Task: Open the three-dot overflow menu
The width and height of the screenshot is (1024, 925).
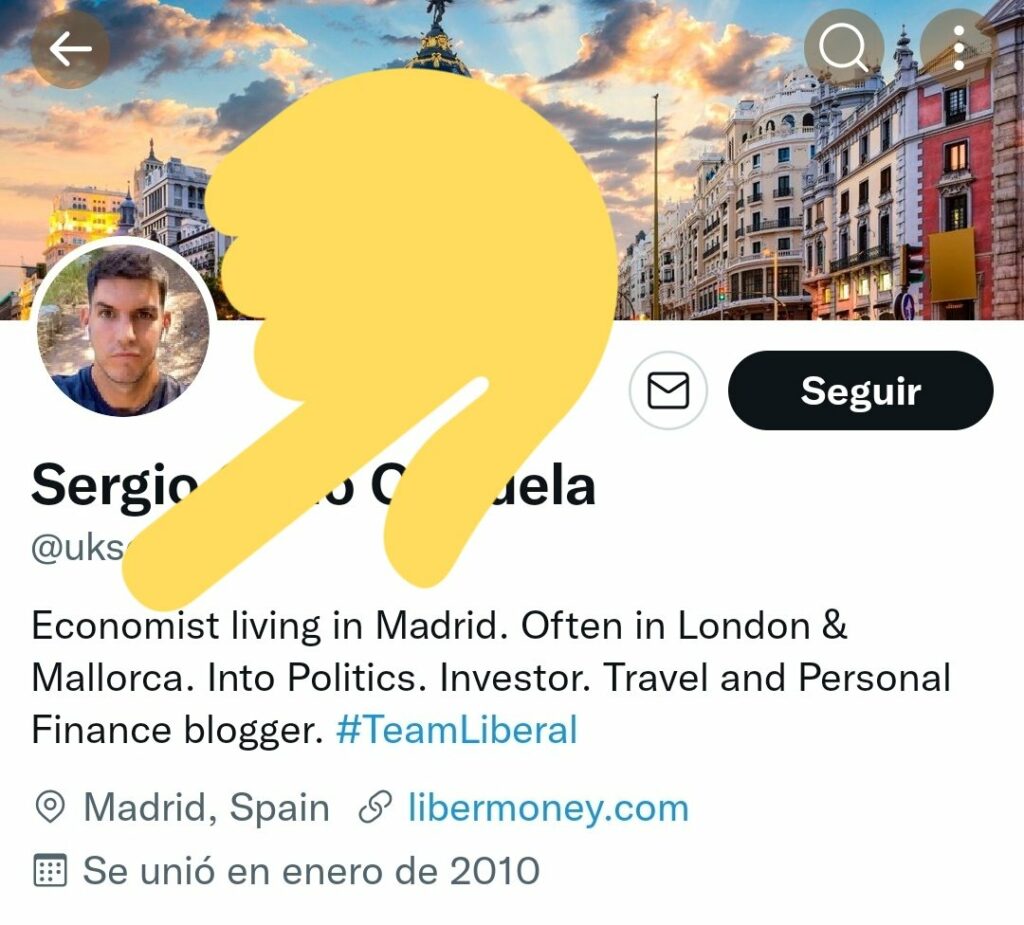Action: (959, 48)
